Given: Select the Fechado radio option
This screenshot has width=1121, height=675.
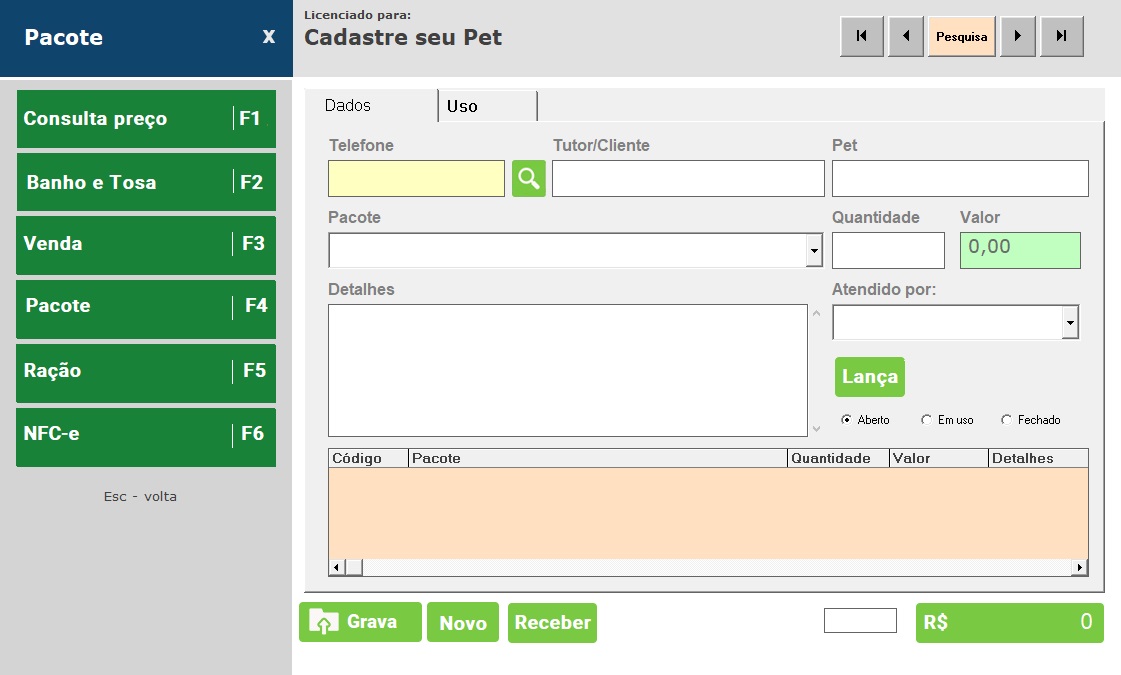Looking at the screenshot, I should 1006,420.
